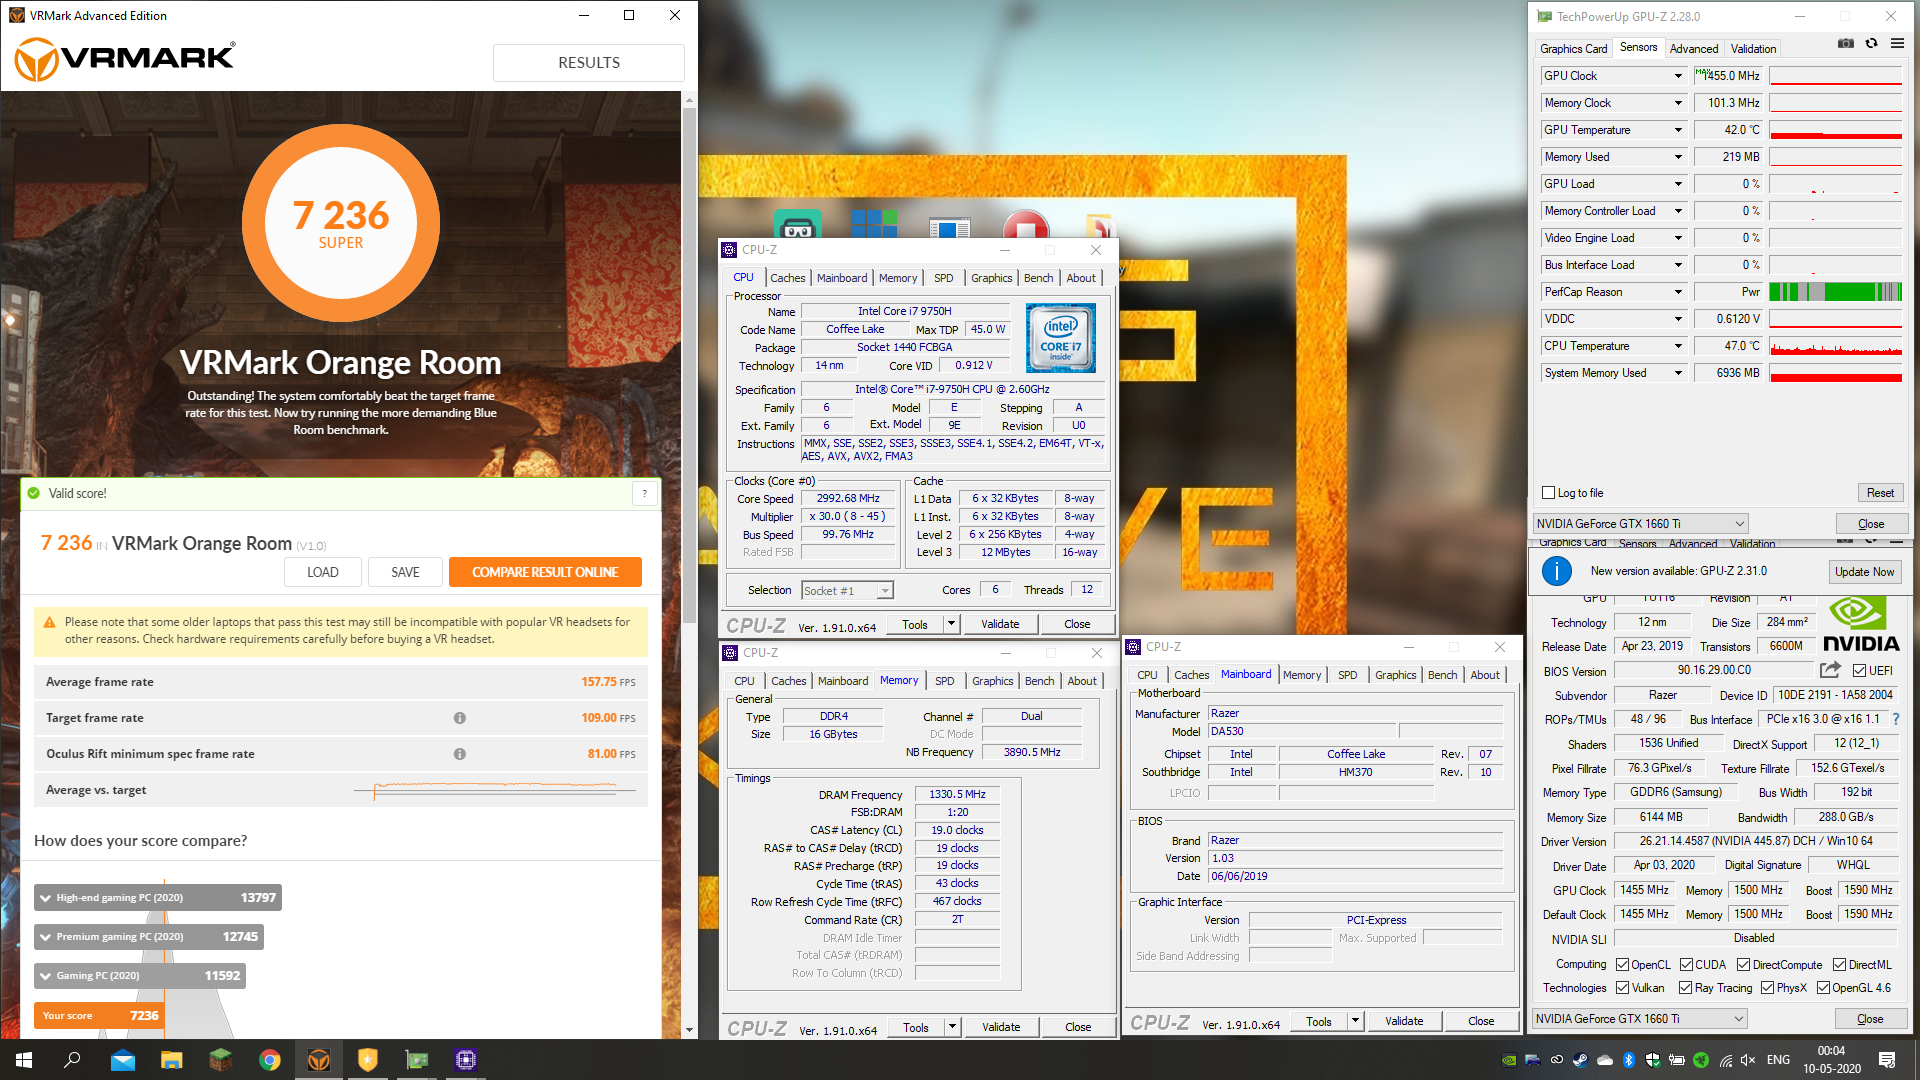Open Google Chrome from the taskbar
This screenshot has height=1080, width=1920.
269,1060
